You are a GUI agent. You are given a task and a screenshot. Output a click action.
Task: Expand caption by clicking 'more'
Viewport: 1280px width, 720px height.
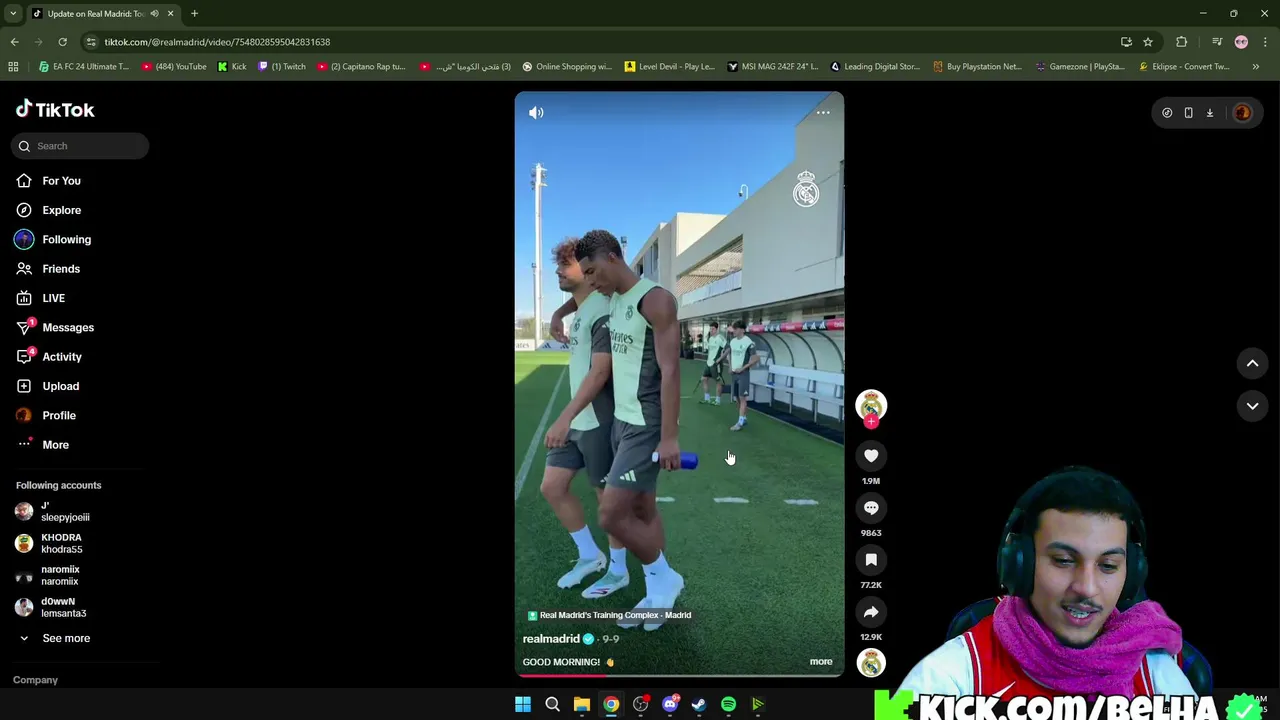[x=820, y=661]
